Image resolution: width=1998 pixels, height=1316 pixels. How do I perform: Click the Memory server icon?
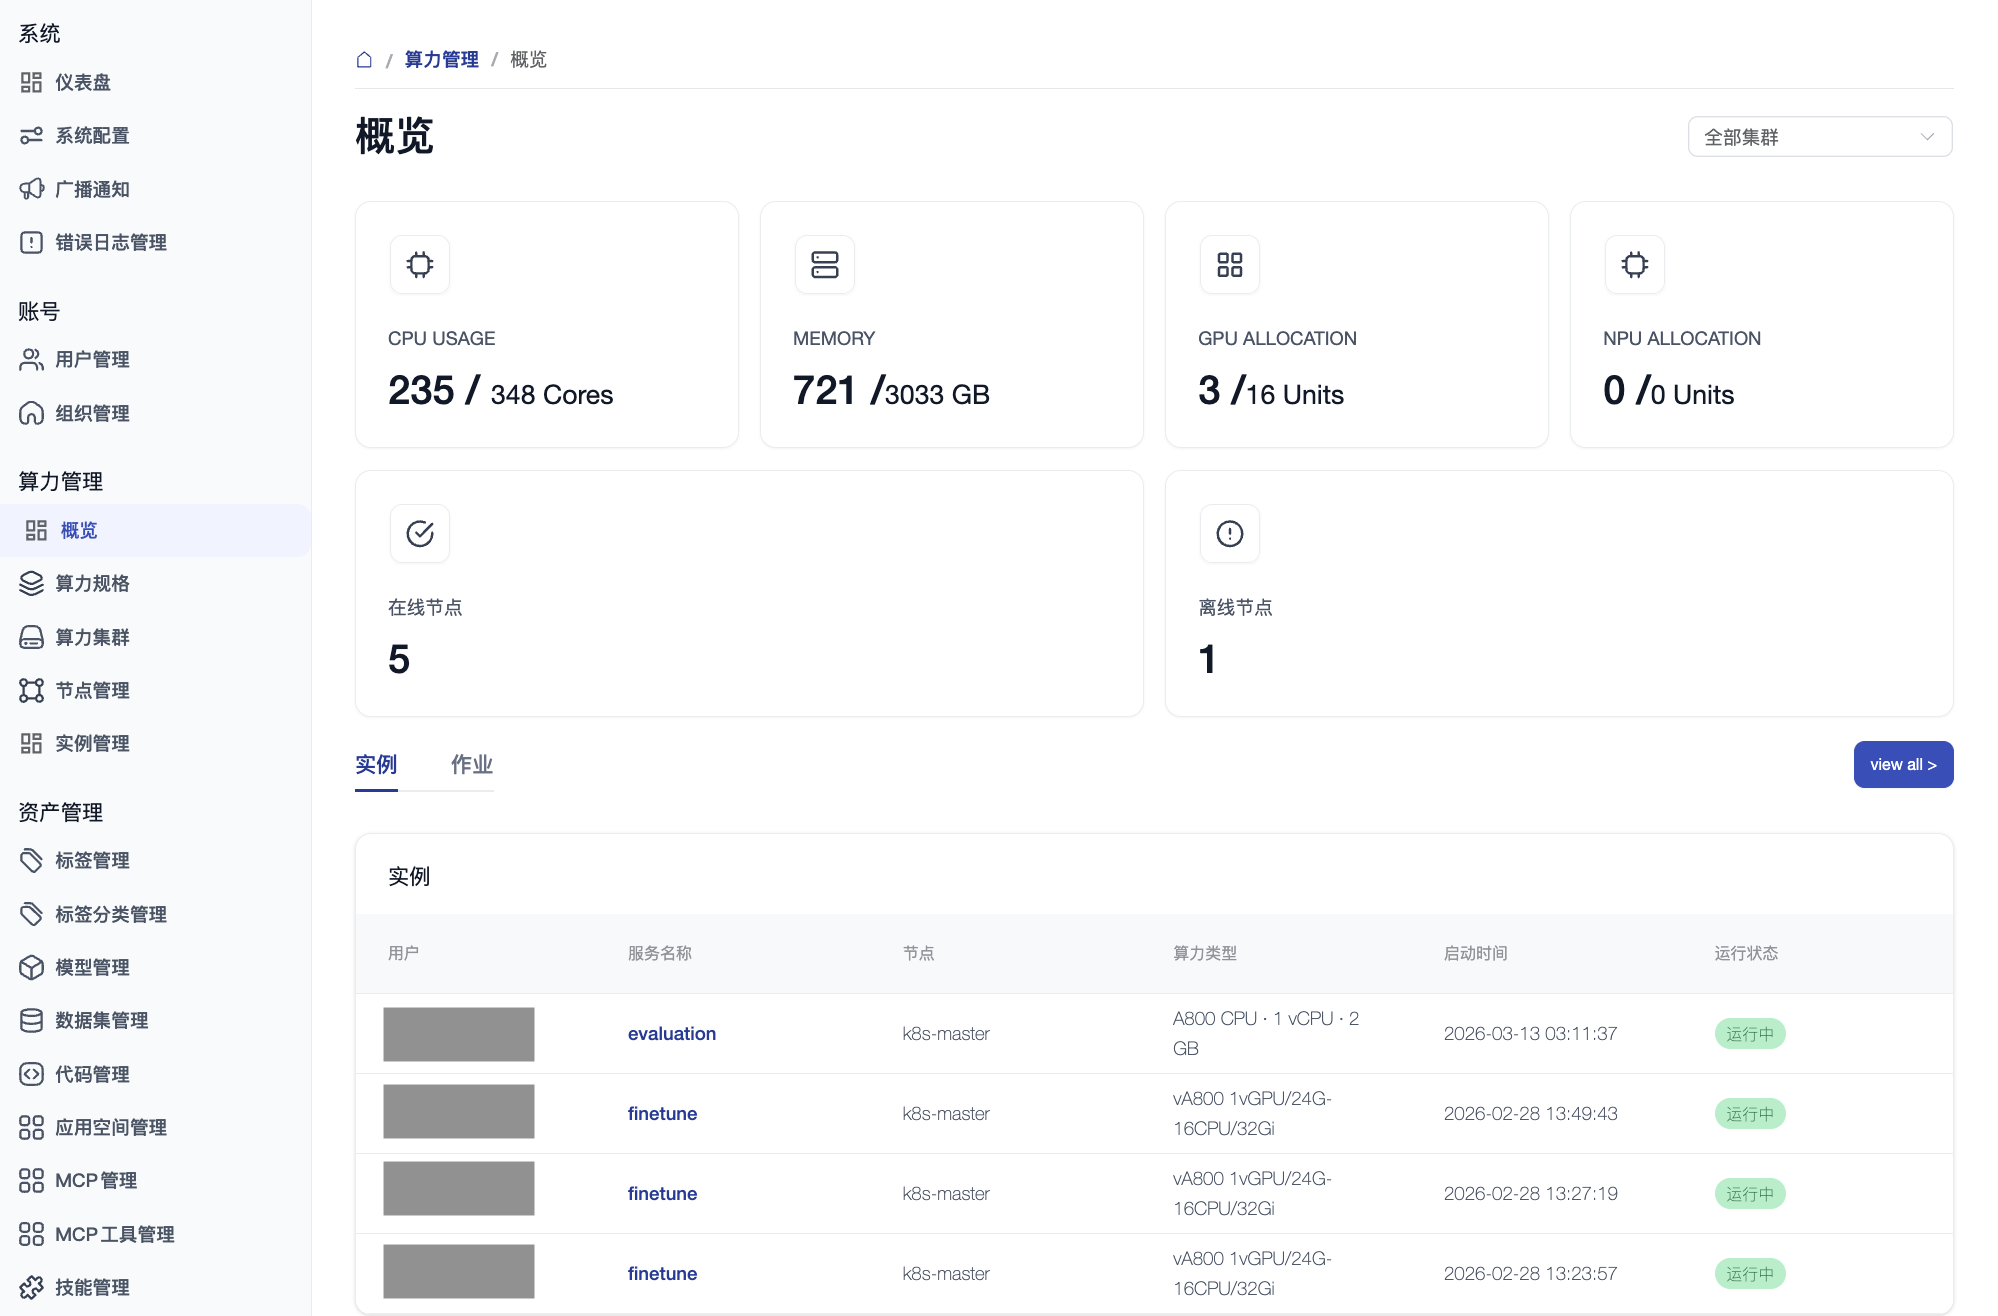(x=825, y=265)
